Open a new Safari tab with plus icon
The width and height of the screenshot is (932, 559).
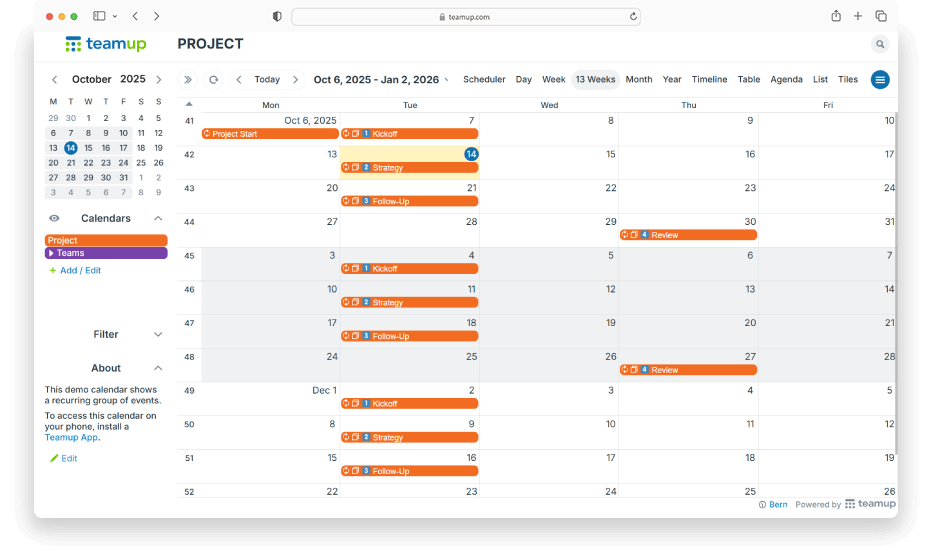[858, 16]
